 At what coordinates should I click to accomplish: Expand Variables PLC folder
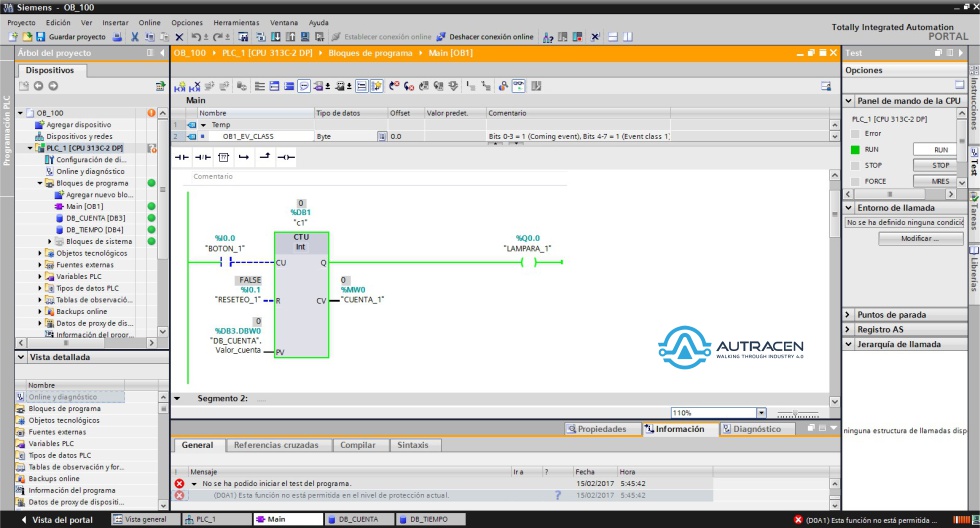pyautogui.click(x=40, y=276)
